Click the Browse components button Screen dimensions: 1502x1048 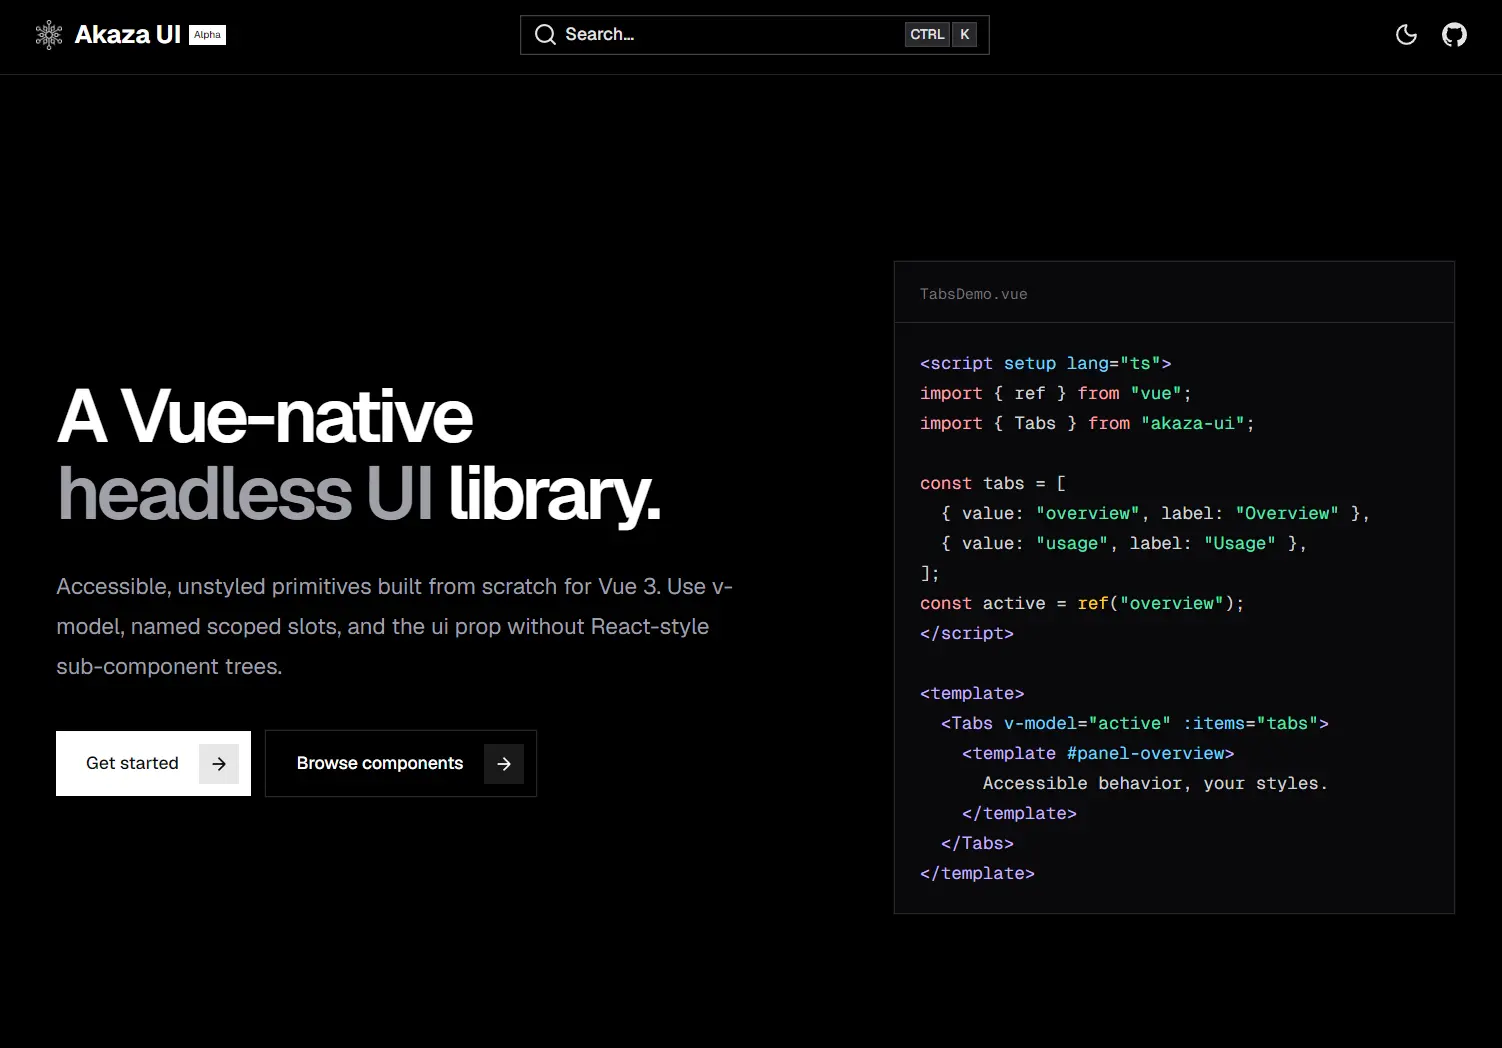[x=400, y=764]
